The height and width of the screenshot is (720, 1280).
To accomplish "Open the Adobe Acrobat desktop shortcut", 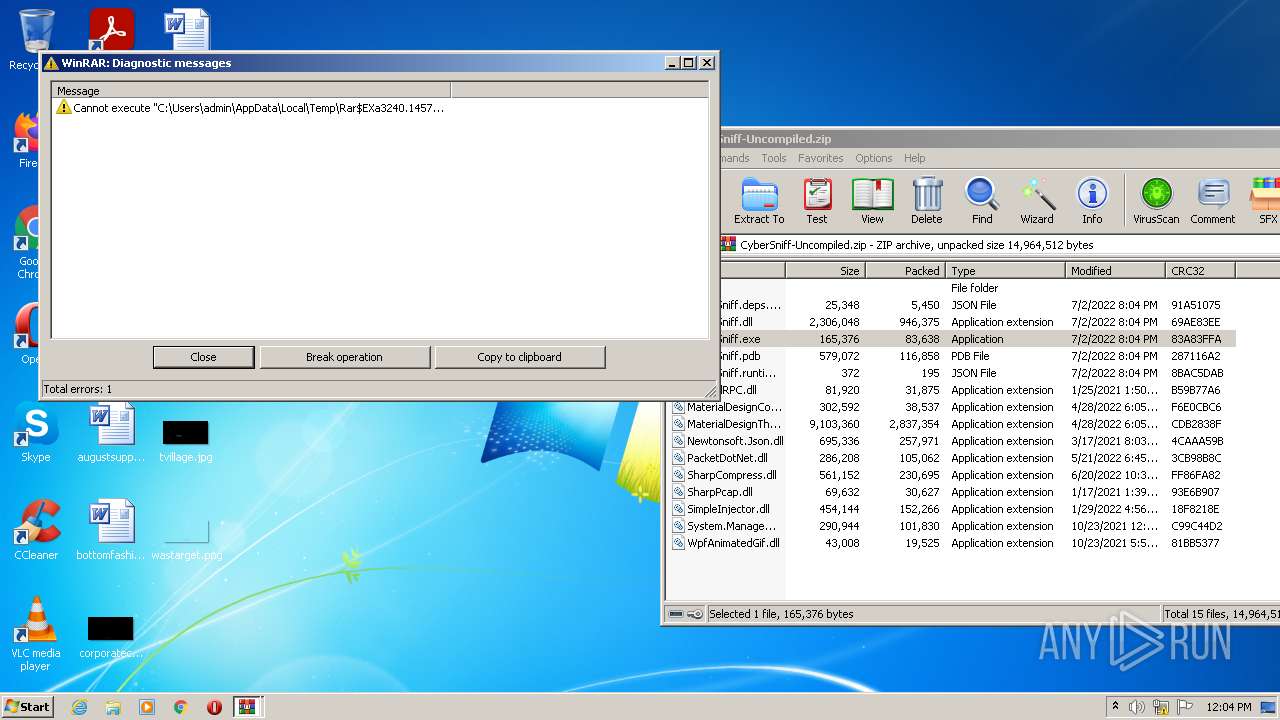I will [x=111, y=30].
